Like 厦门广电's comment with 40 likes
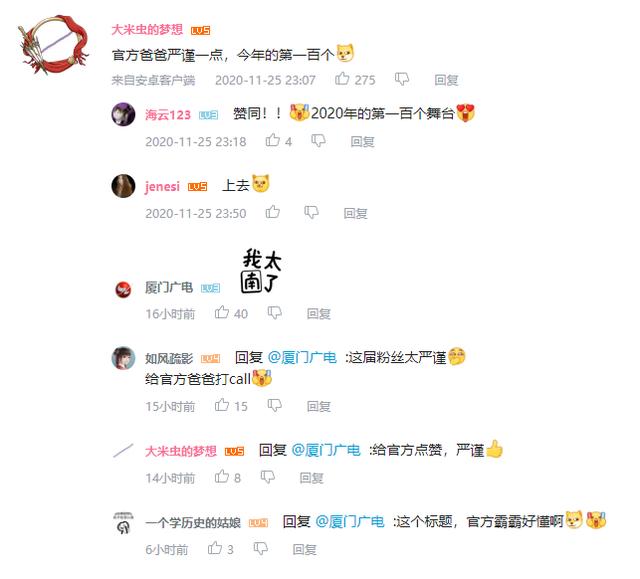Screen dimensions: 640x579 click(222, 313)
